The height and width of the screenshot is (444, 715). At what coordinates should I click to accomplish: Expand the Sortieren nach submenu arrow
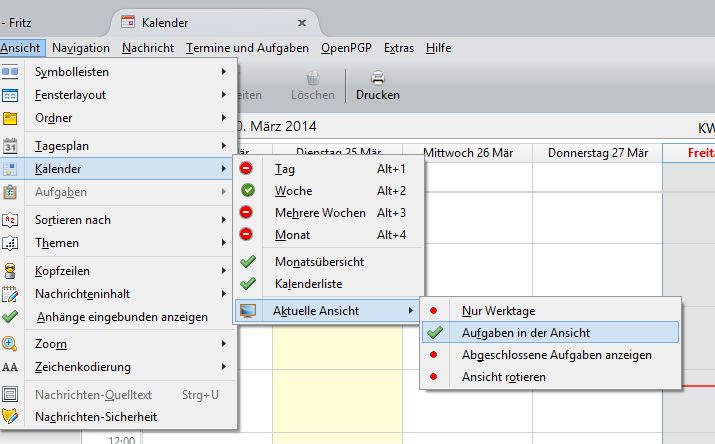[x=223, y=220]
